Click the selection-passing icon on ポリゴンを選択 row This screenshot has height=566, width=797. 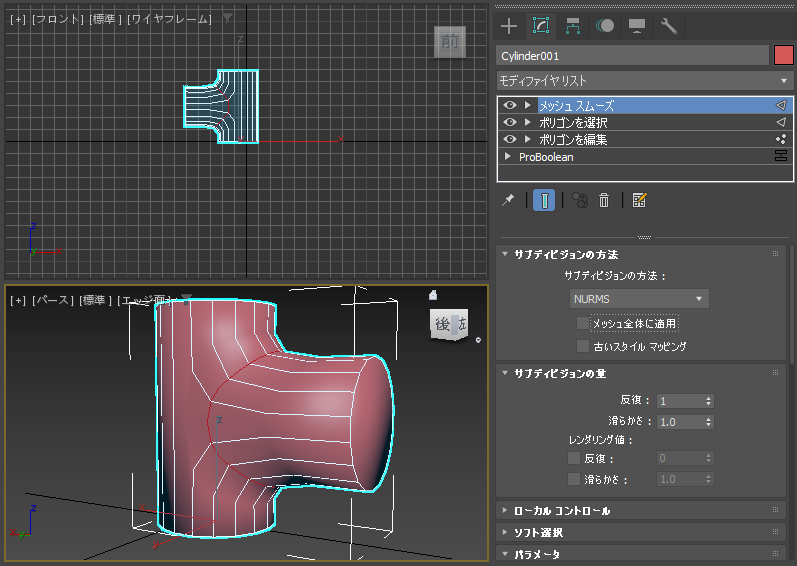coord(781,122)
